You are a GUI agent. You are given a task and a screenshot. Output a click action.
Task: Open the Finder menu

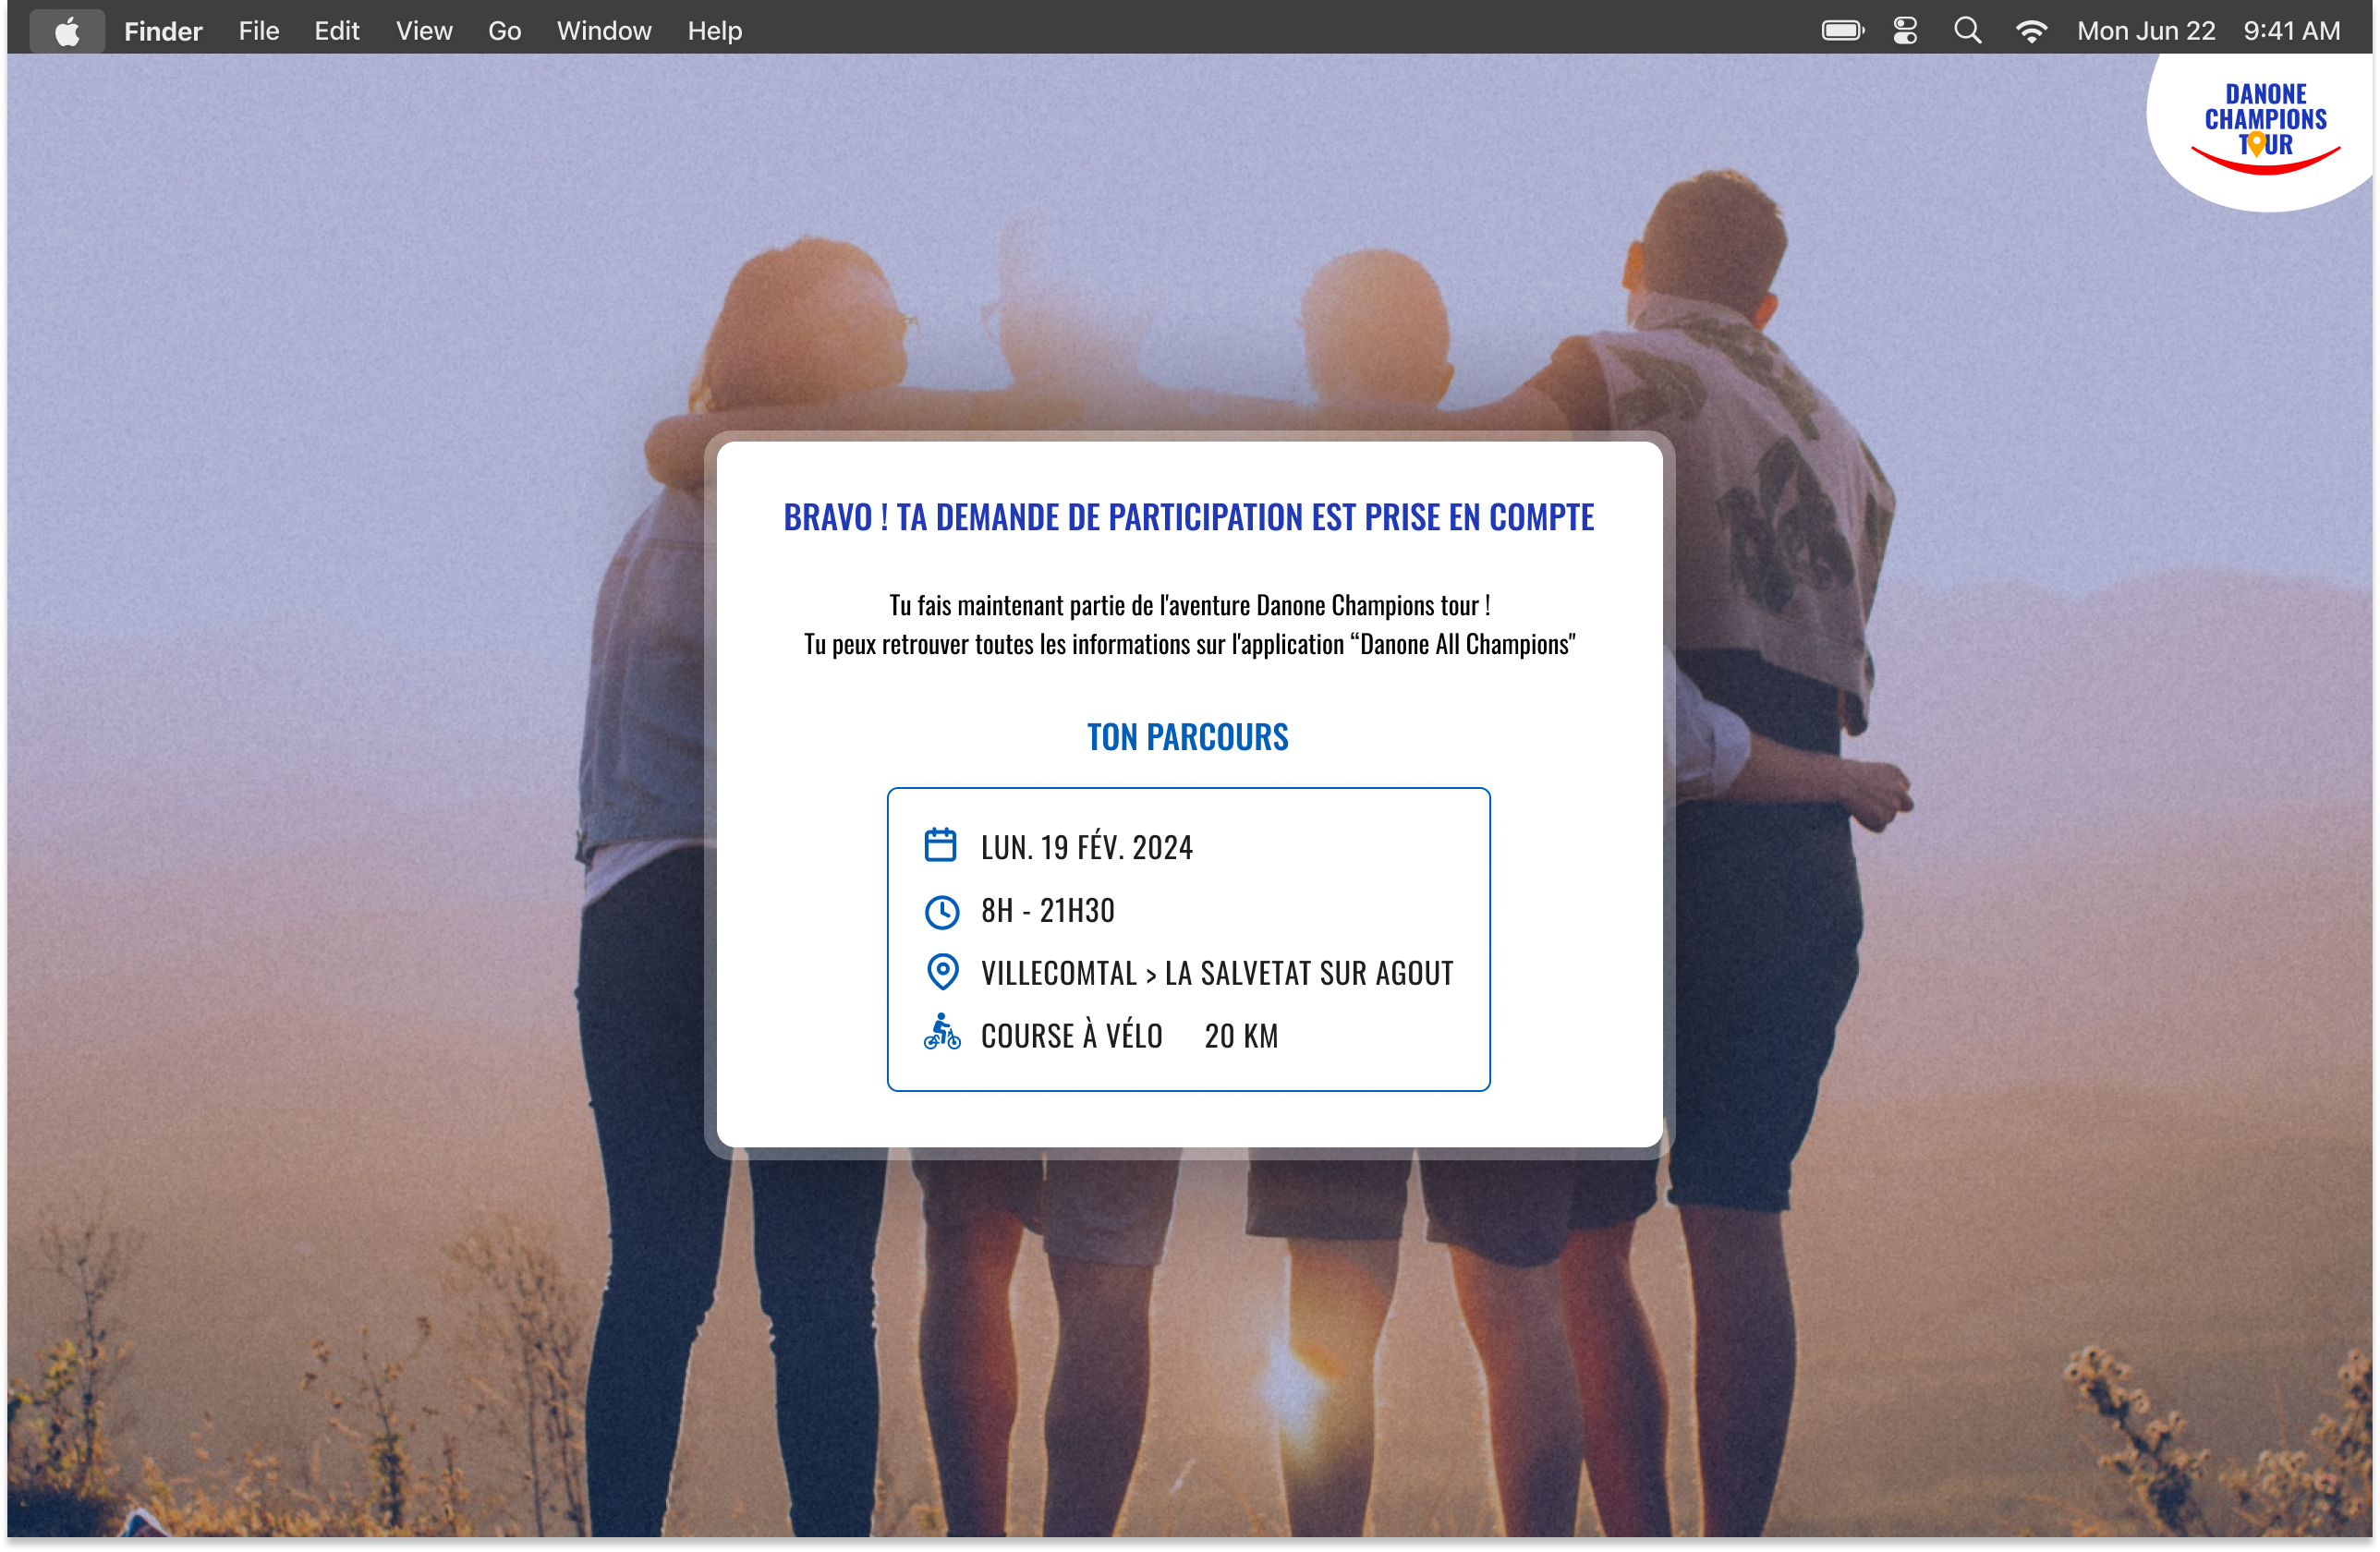[x=163, y=31]
